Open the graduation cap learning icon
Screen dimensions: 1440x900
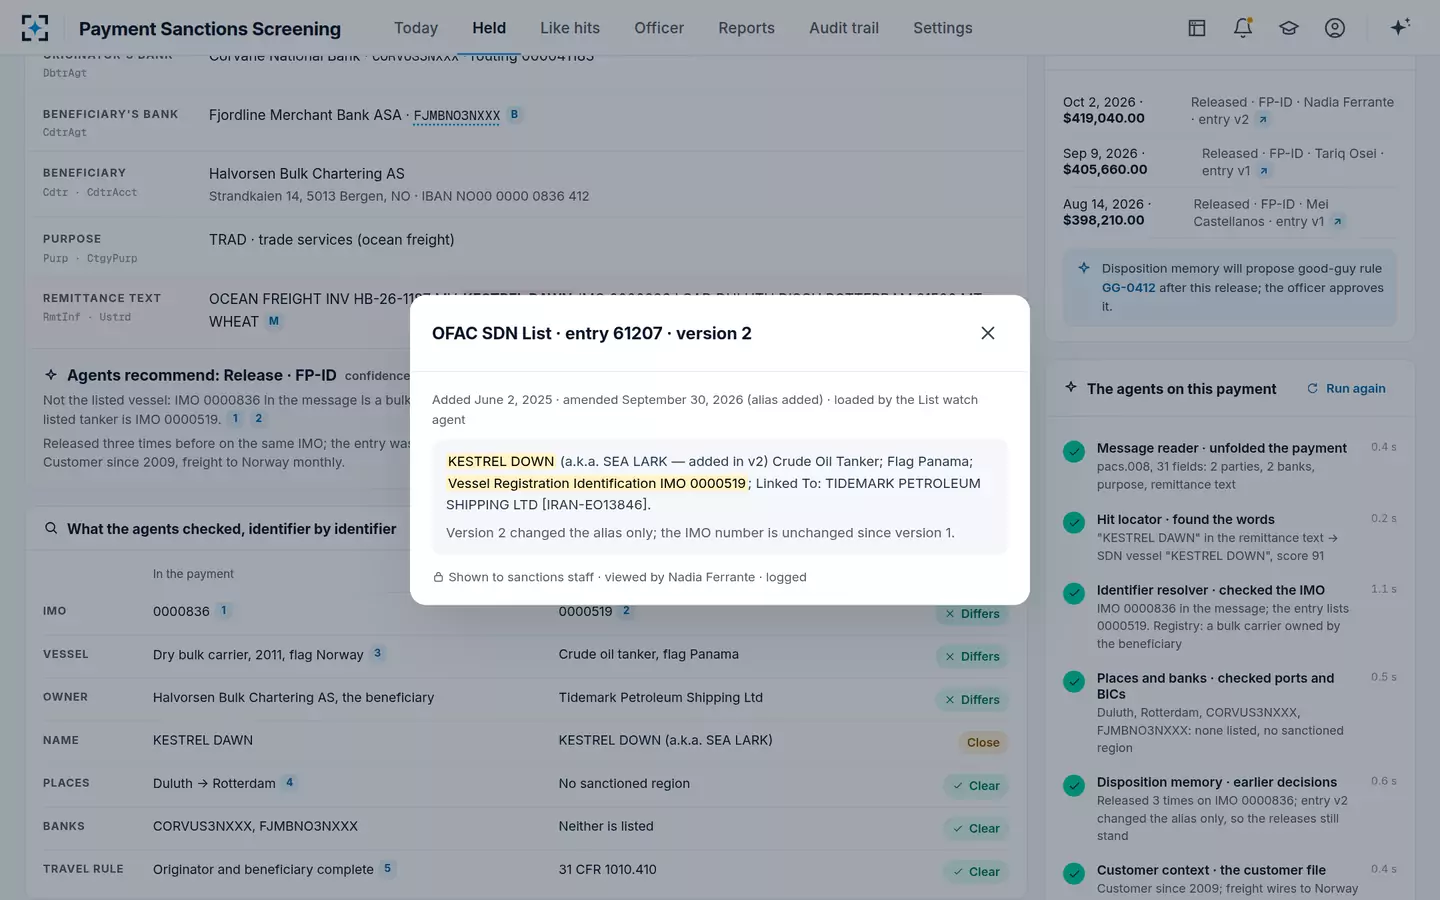1289,28
